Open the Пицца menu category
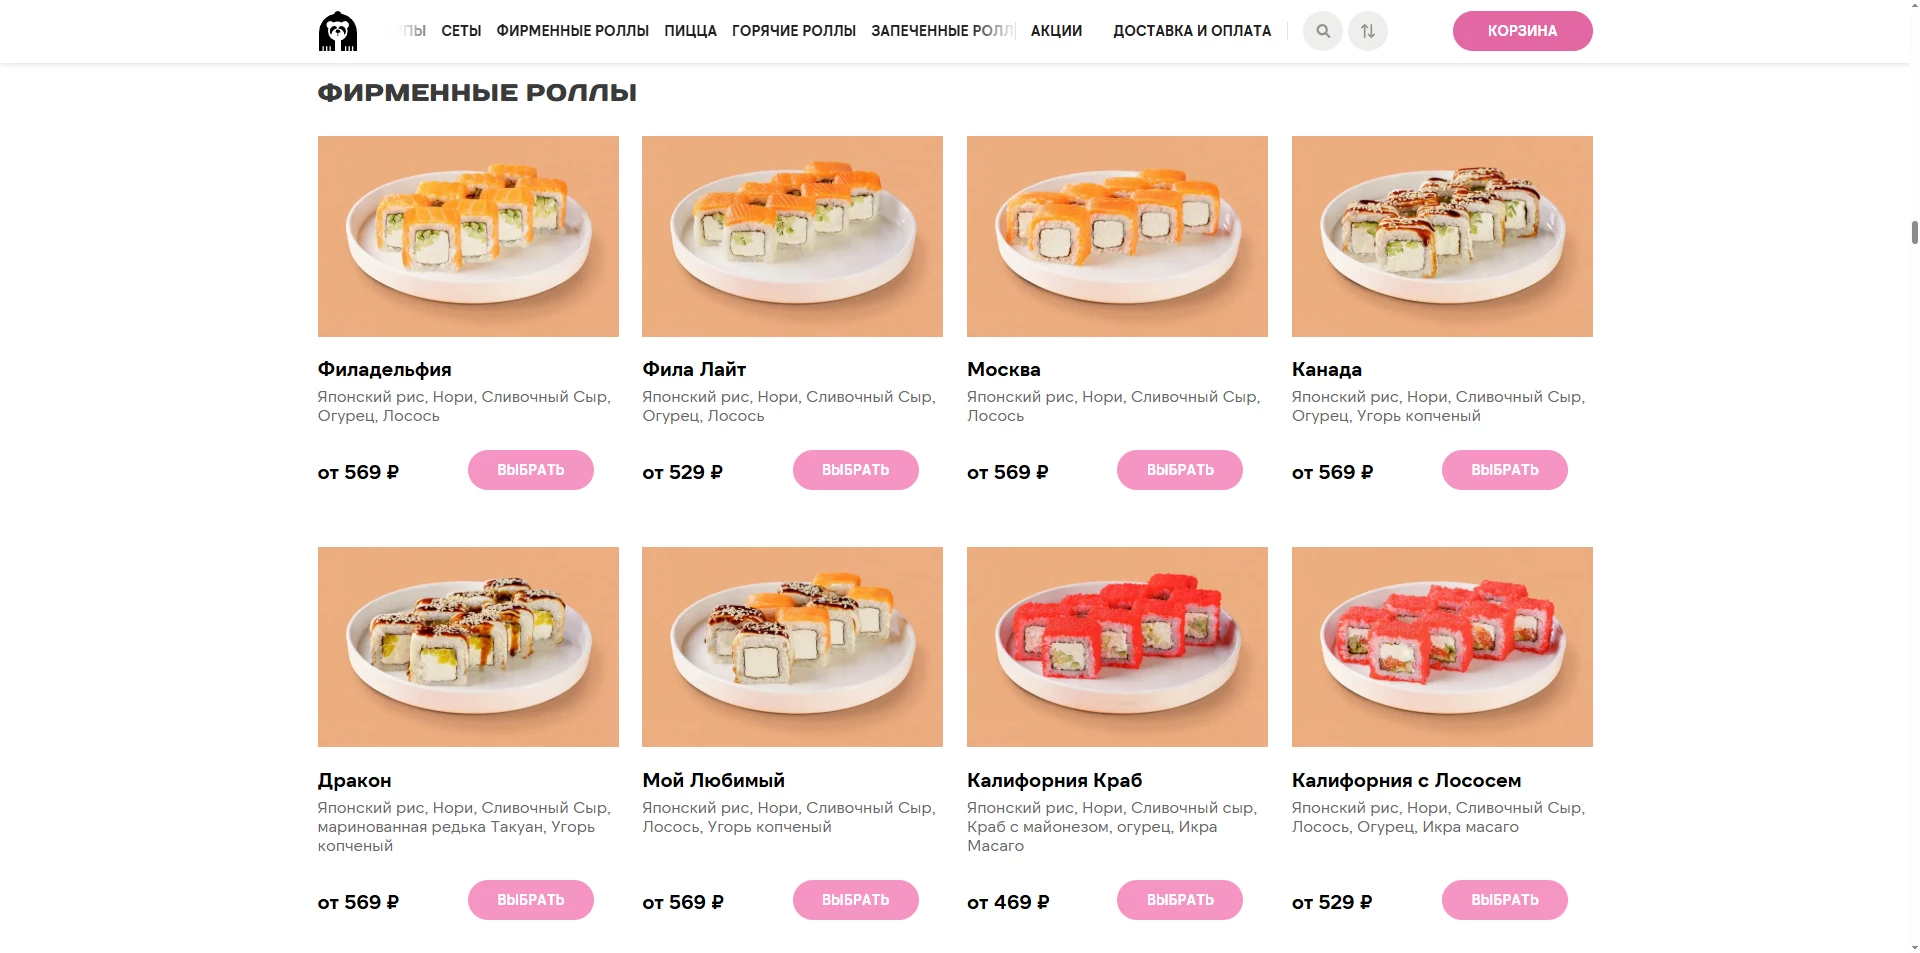The height and width of the screenshot is (953, 1920). tap(690, 31)
